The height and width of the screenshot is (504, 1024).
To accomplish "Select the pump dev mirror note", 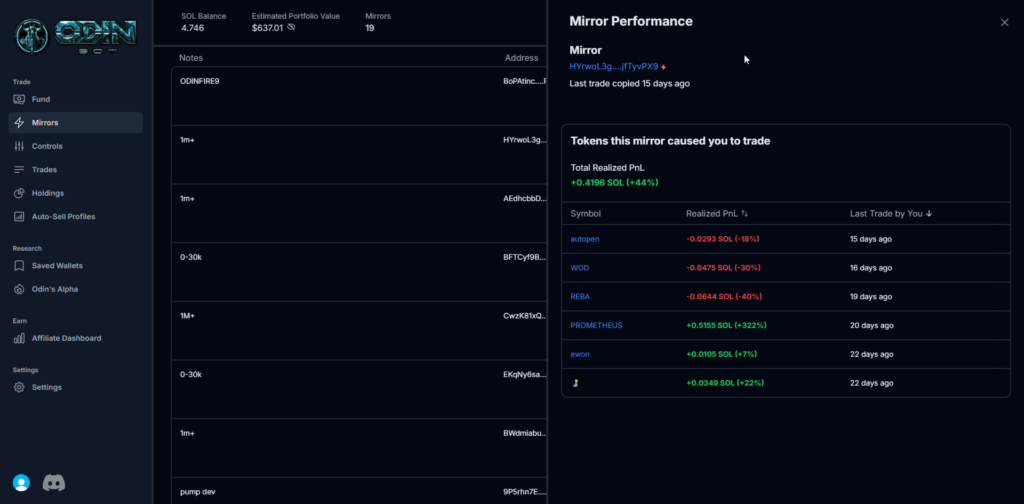I will pyautogui.click(x=198, y=492).
